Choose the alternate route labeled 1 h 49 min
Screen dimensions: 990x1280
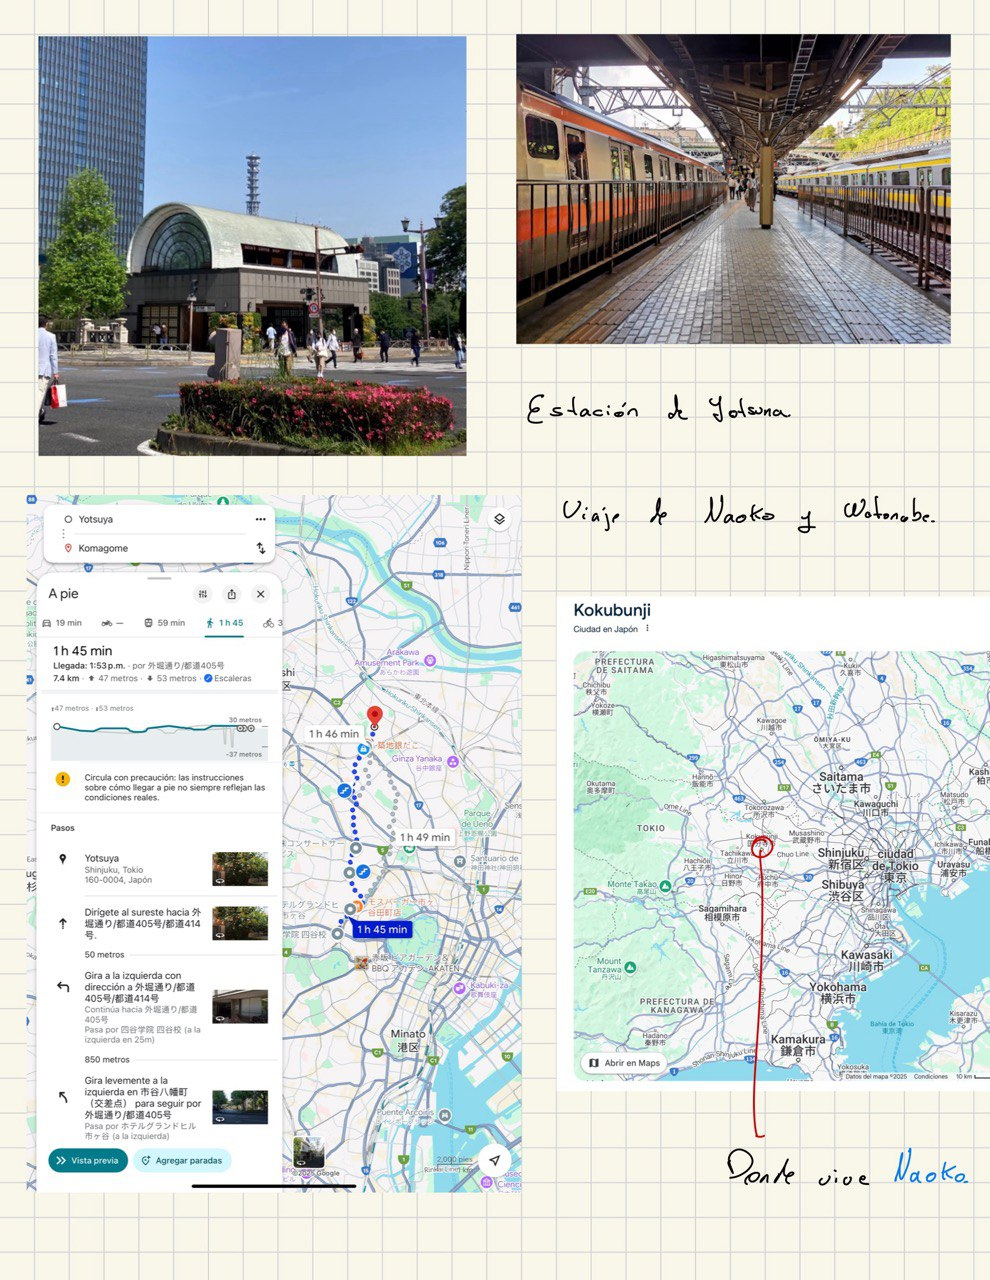click(425, 837)
